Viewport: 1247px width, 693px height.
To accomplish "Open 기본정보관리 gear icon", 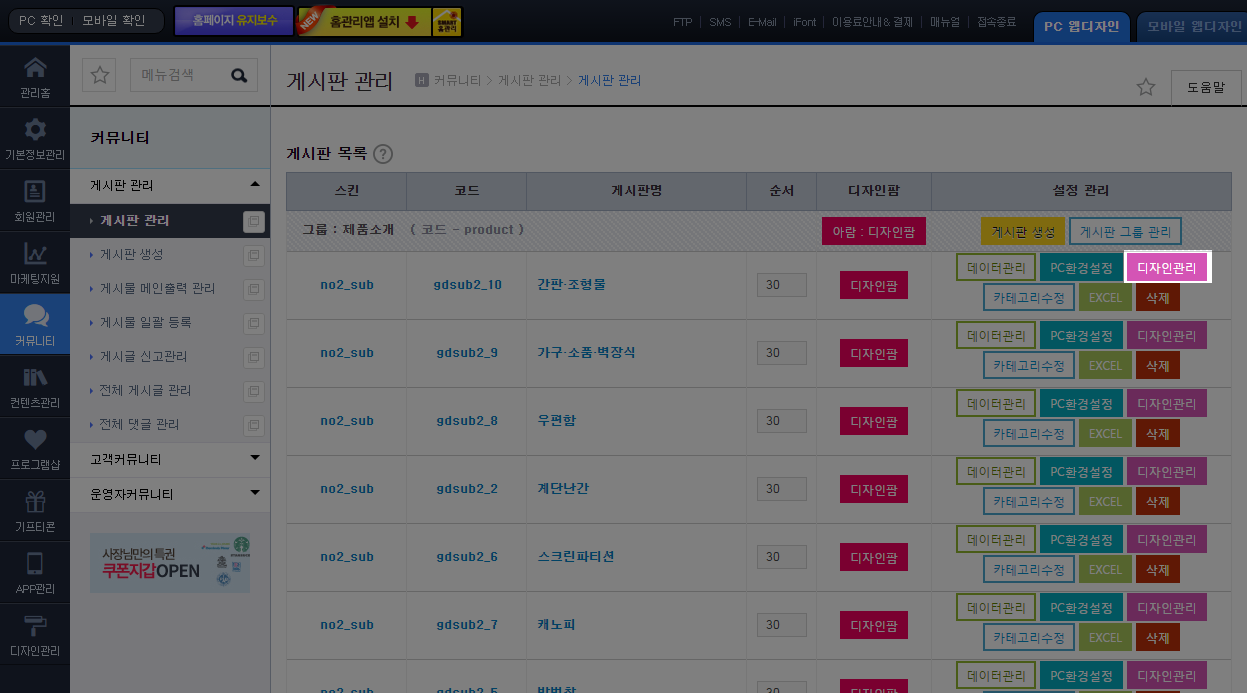I will point(35,140).
